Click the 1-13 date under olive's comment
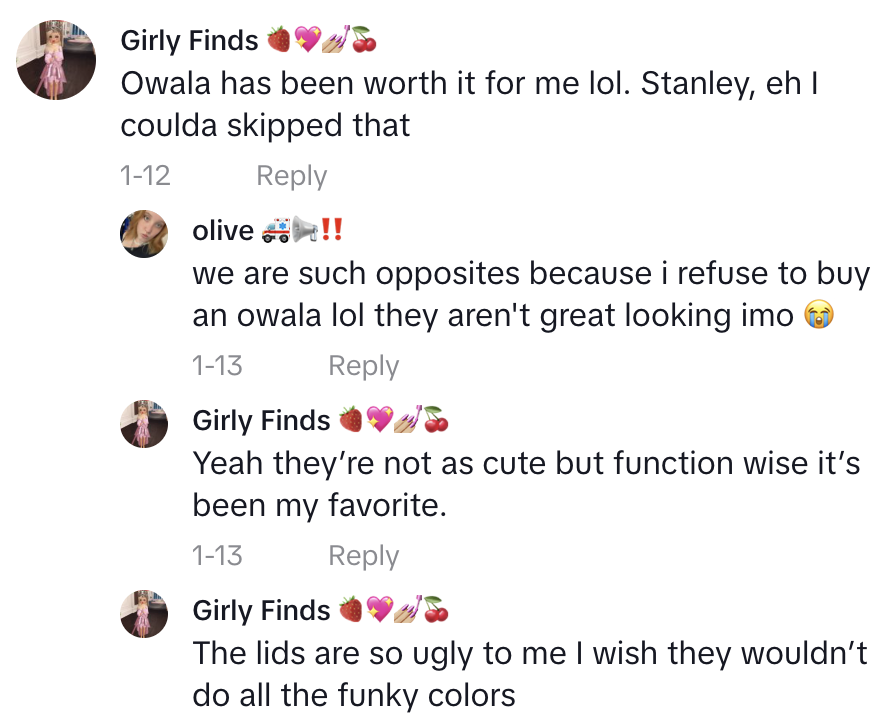886x722 pixels. click(x=217, y=366)
